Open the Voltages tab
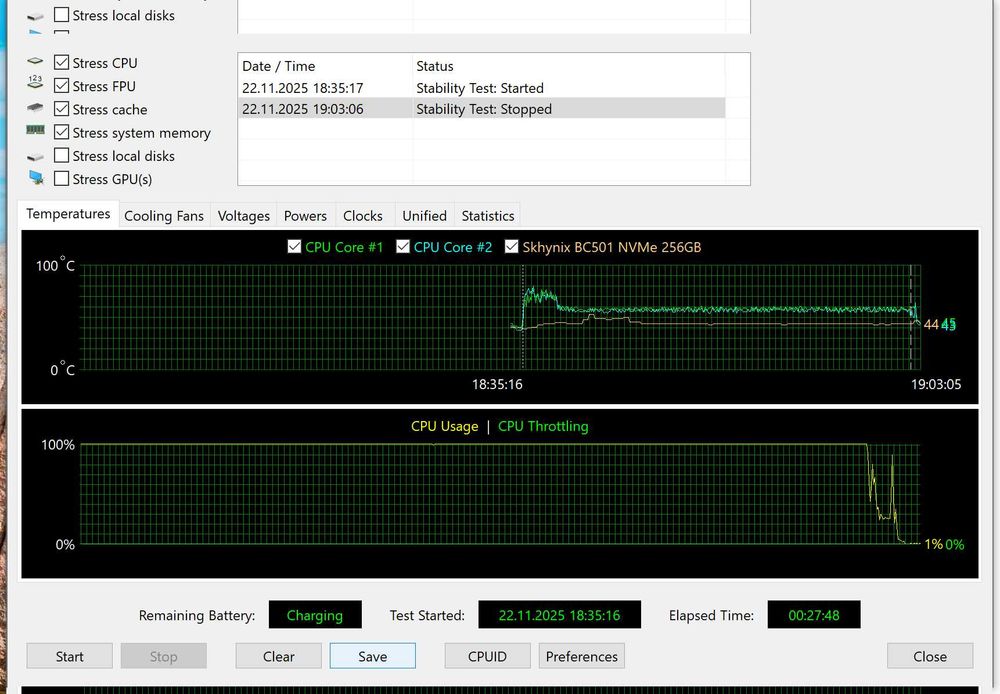The image size is (1000, 694). pos(244,216)
